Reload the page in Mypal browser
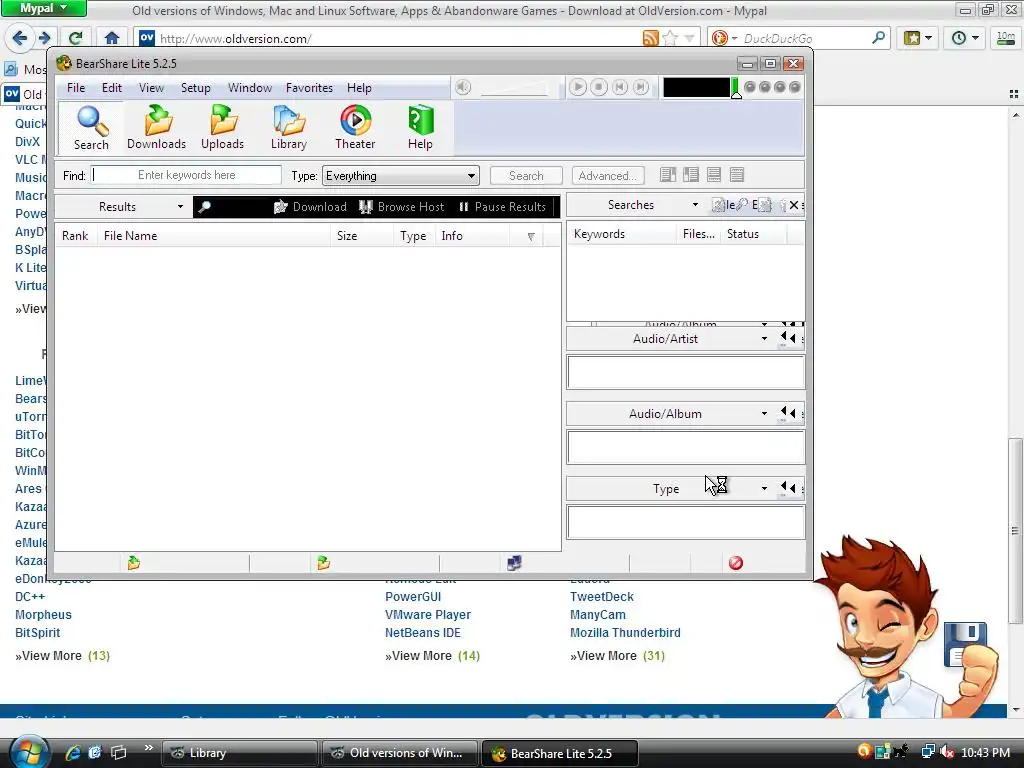Viewport: 1024px width, 768px height. (x=76, y=38)
